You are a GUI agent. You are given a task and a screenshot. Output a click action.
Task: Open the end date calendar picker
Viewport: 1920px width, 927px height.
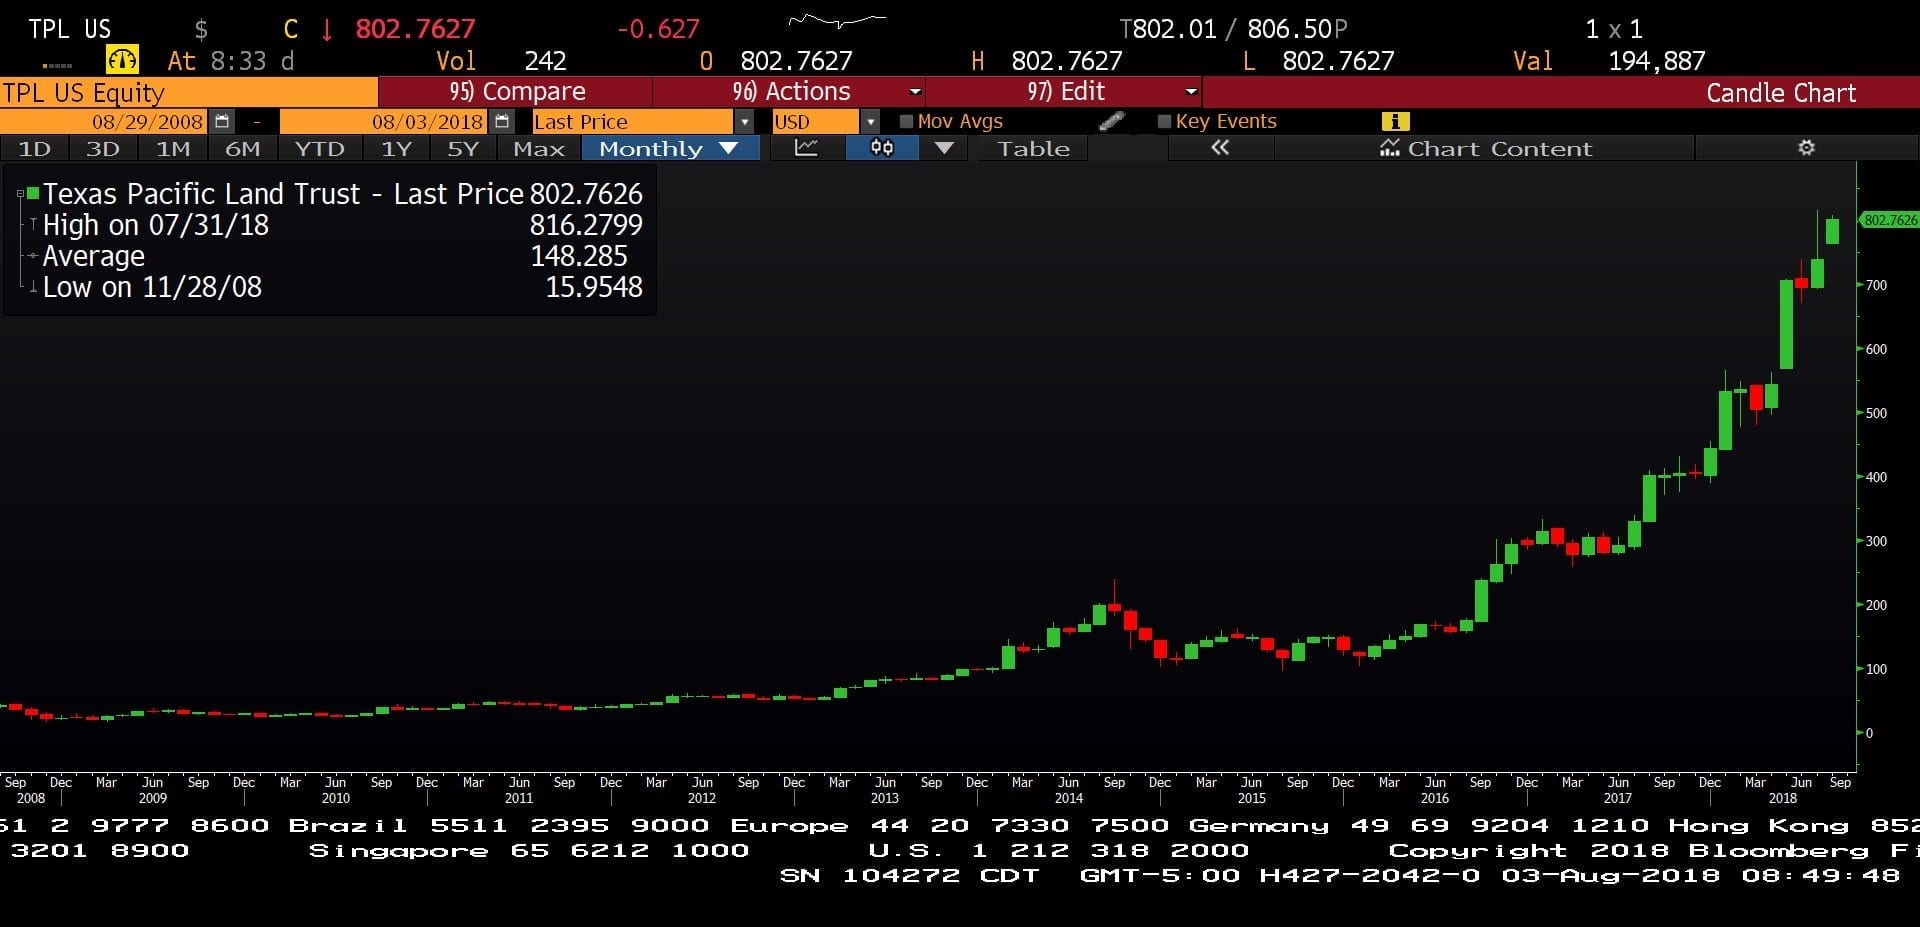502,122
